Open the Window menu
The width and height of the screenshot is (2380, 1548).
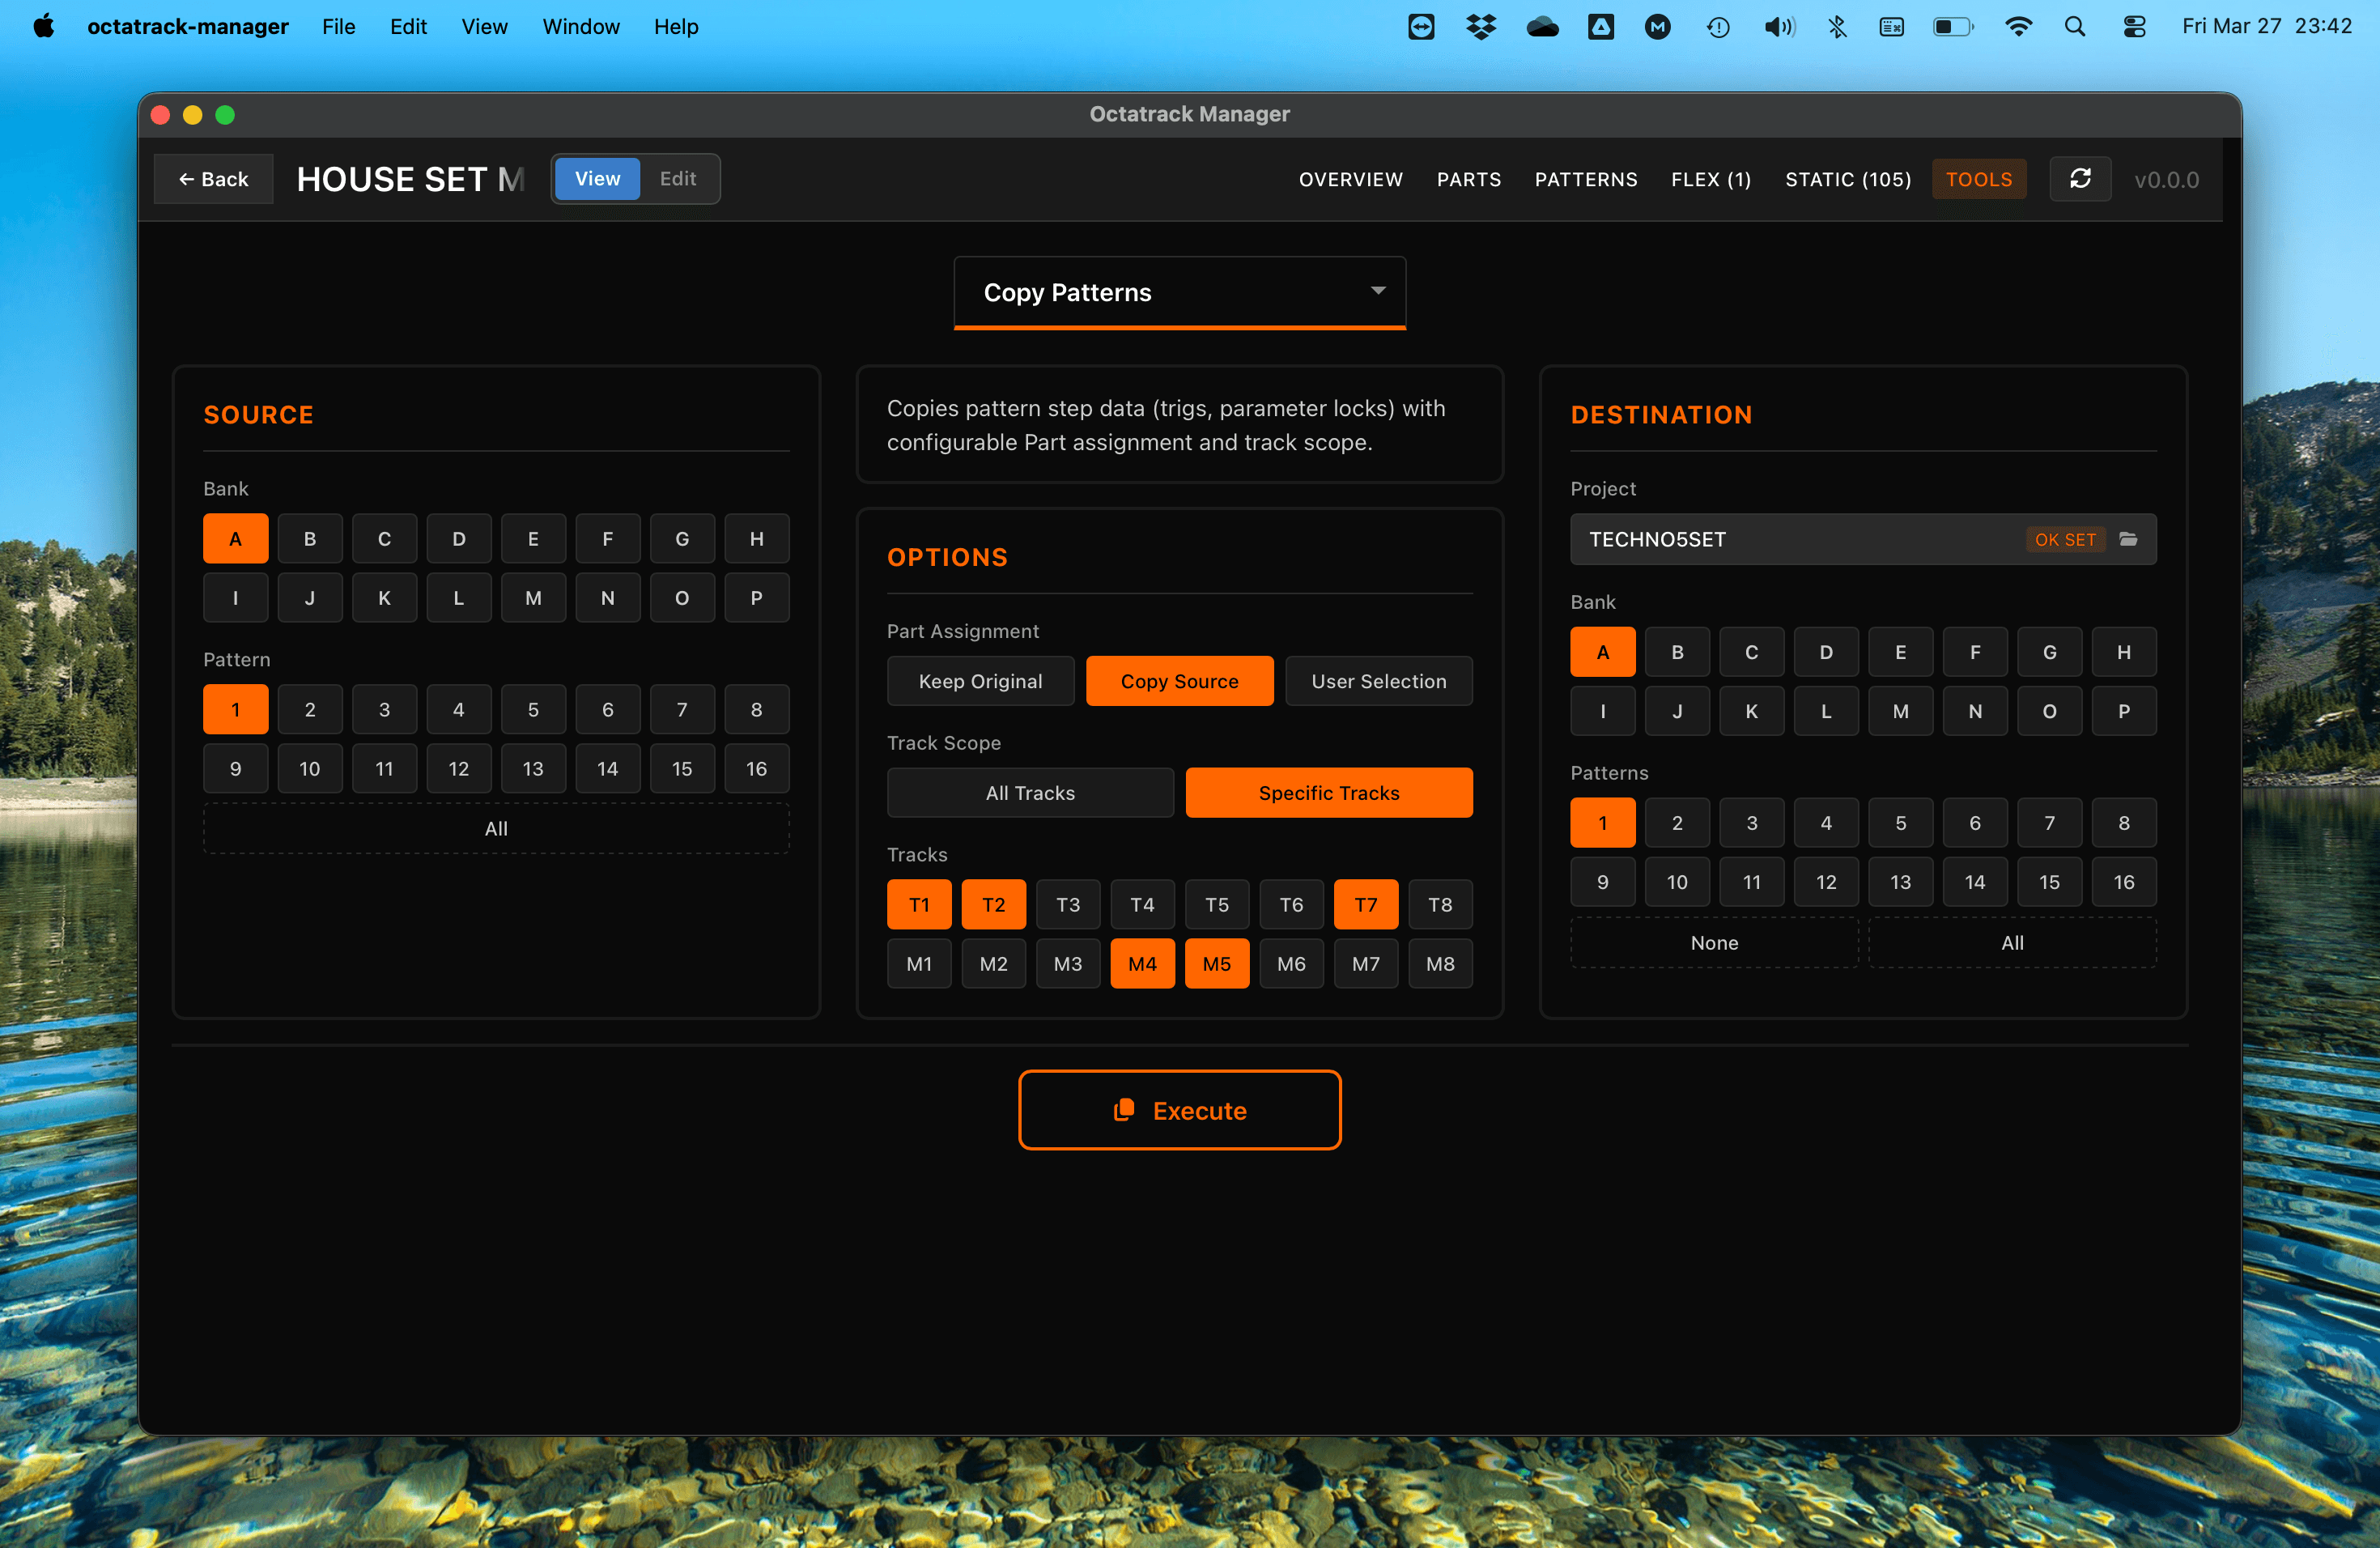[x=580, y=27]
